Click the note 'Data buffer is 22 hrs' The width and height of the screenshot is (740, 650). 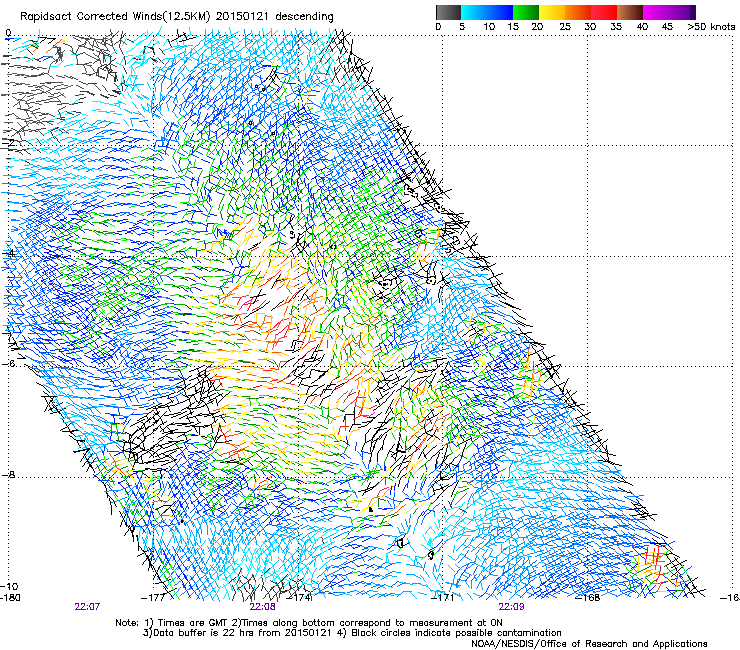click(x=203, y=633)
